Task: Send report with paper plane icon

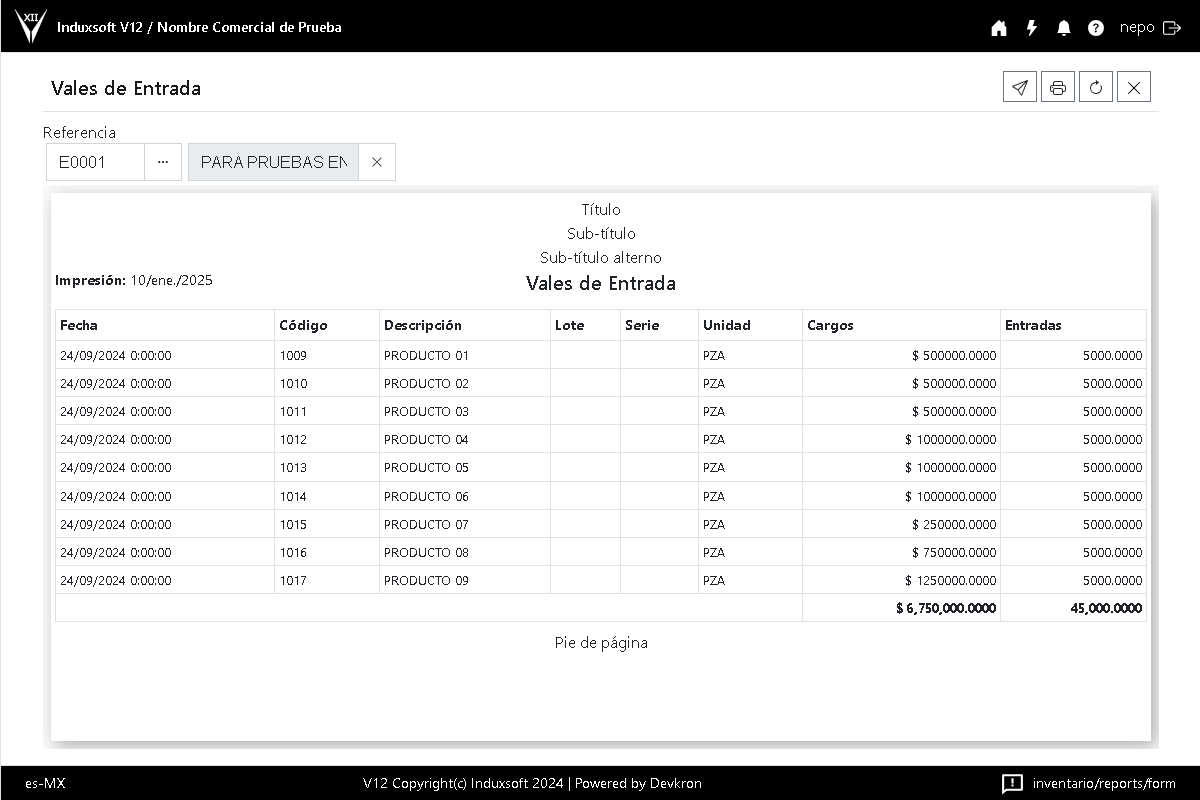Action: (1019, 88)
